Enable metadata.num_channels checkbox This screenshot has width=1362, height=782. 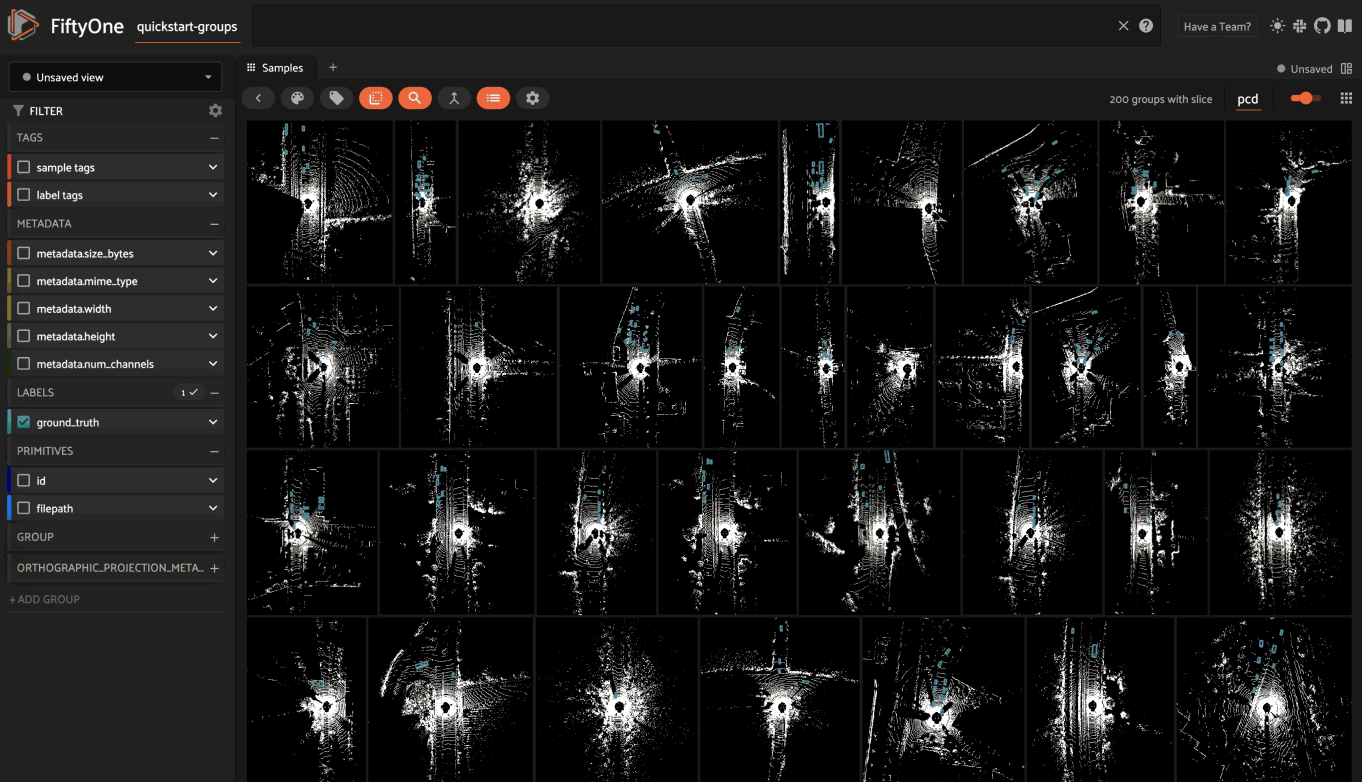pos(24,364)
